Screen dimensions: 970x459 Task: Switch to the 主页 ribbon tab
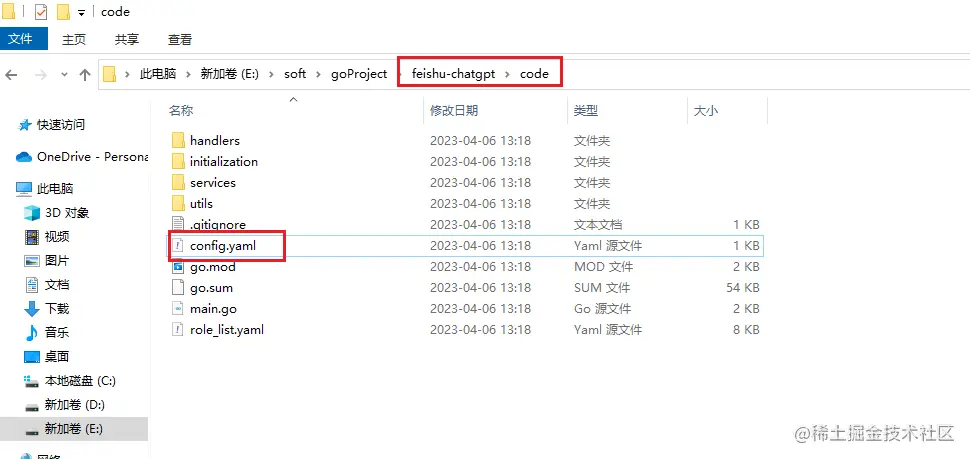(x=74, y=39)
